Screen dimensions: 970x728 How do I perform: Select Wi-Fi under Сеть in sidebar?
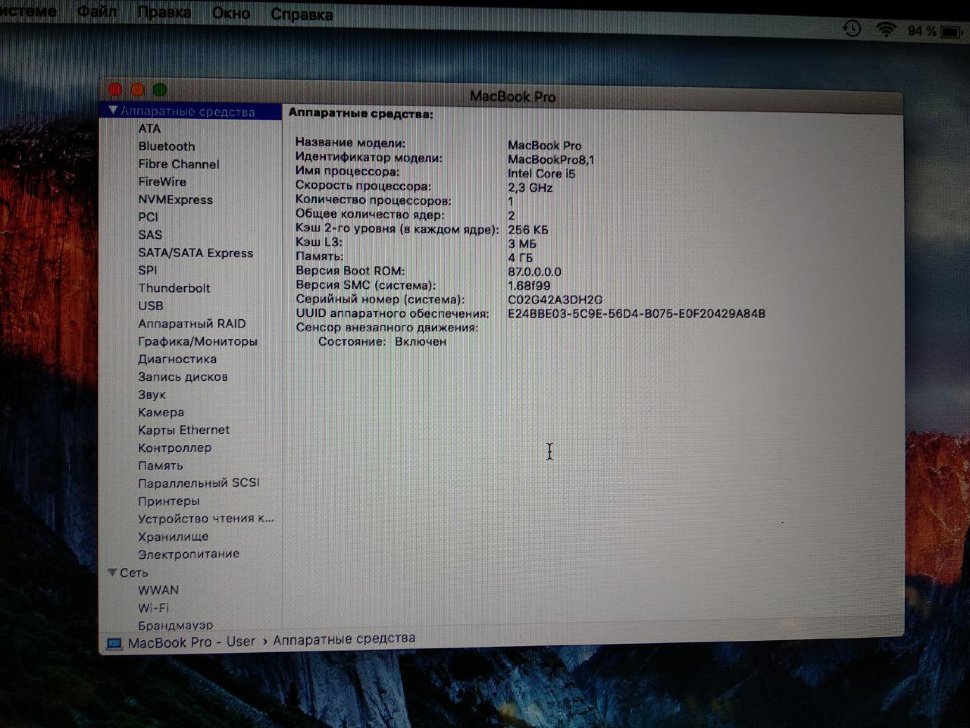pyautogui.click(x=153, y=608)
